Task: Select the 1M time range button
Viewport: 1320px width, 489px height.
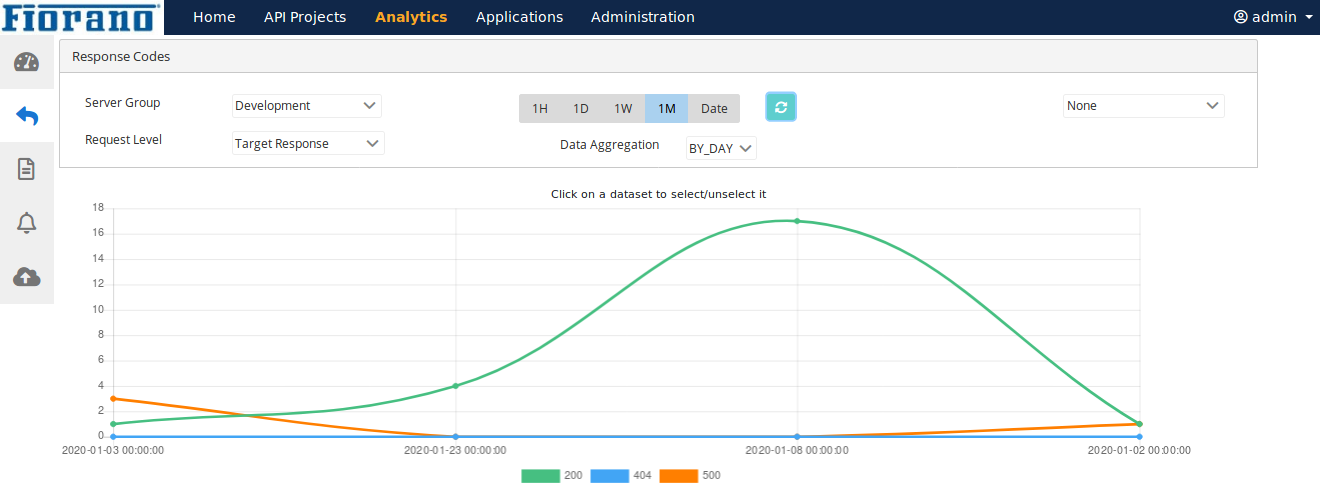Action: 666,108
